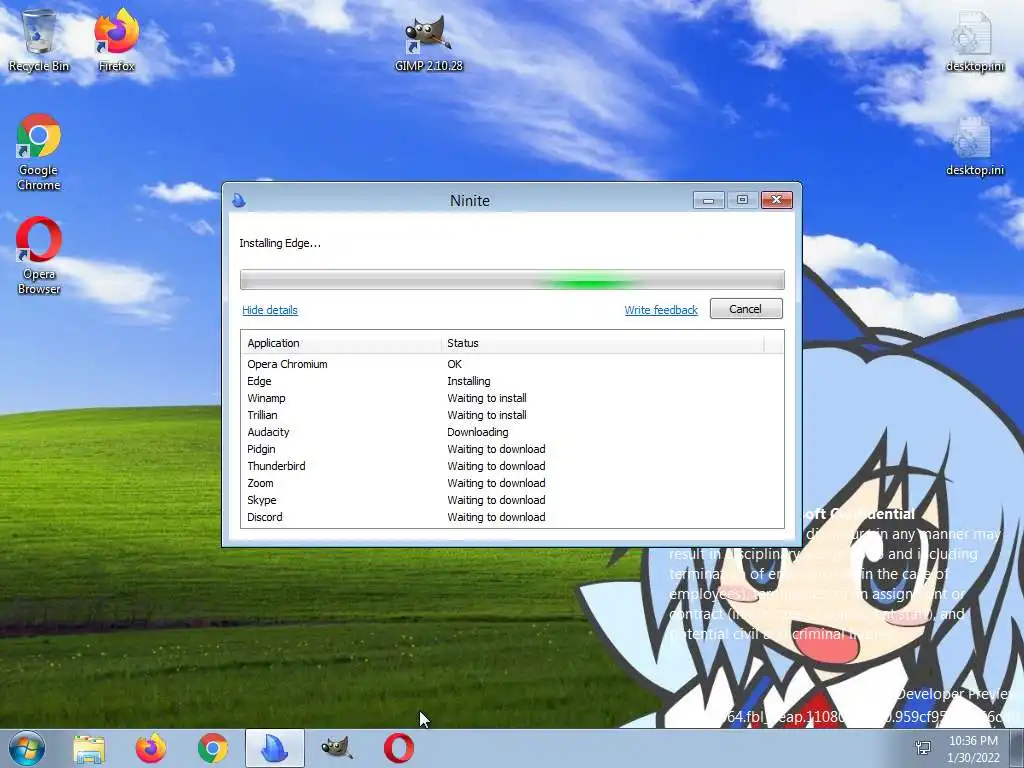The width and height of the screenshot is (1024, 768).
Task: Select the Skype application row
Action: coord(512,500)
